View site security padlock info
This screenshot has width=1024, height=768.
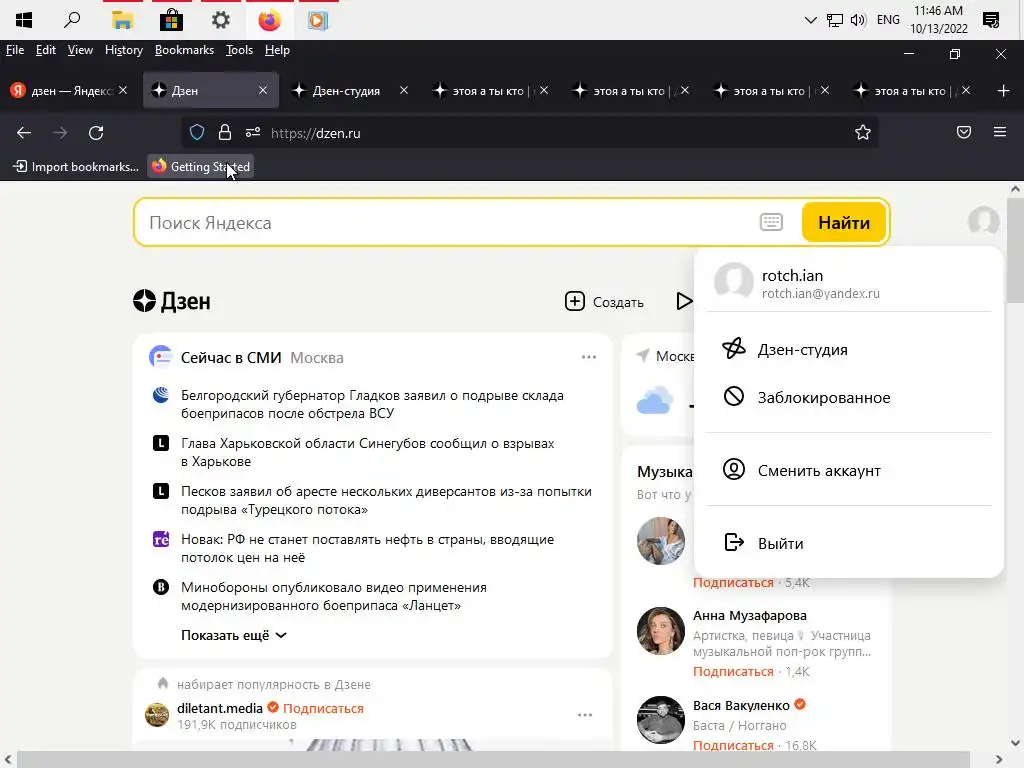click(225, 133)
